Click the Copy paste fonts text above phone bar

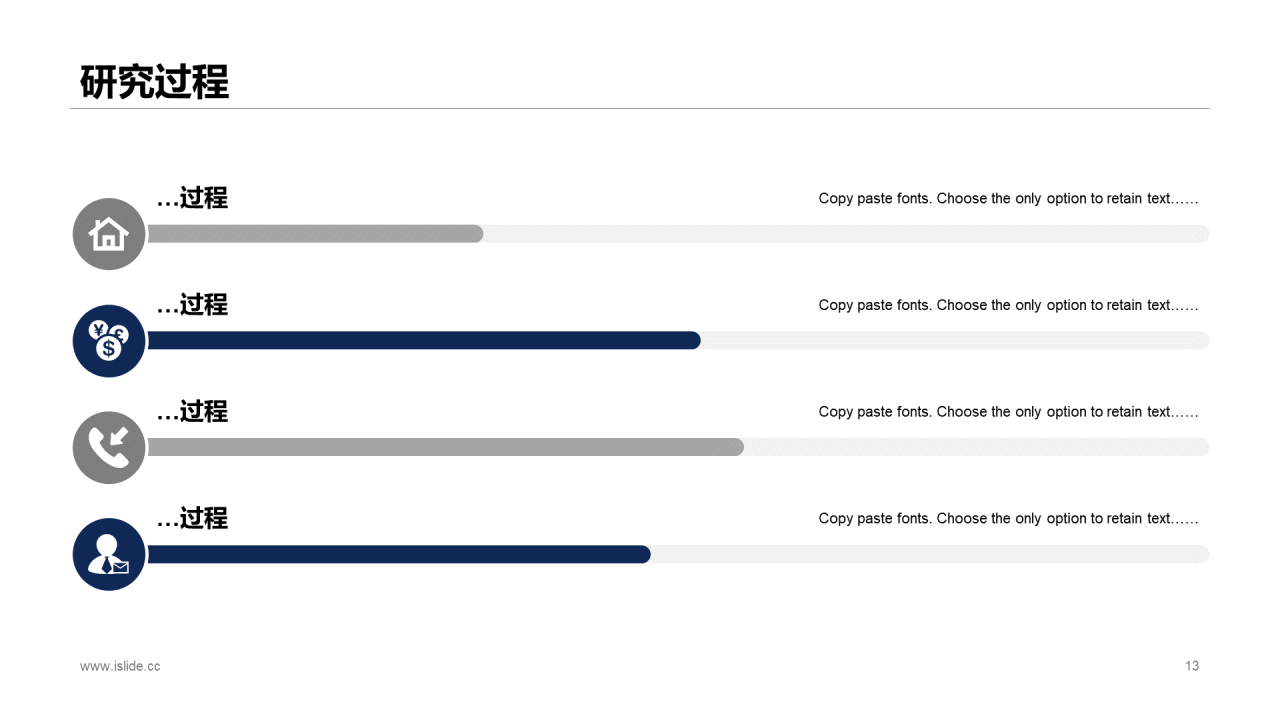[1008, 412]
